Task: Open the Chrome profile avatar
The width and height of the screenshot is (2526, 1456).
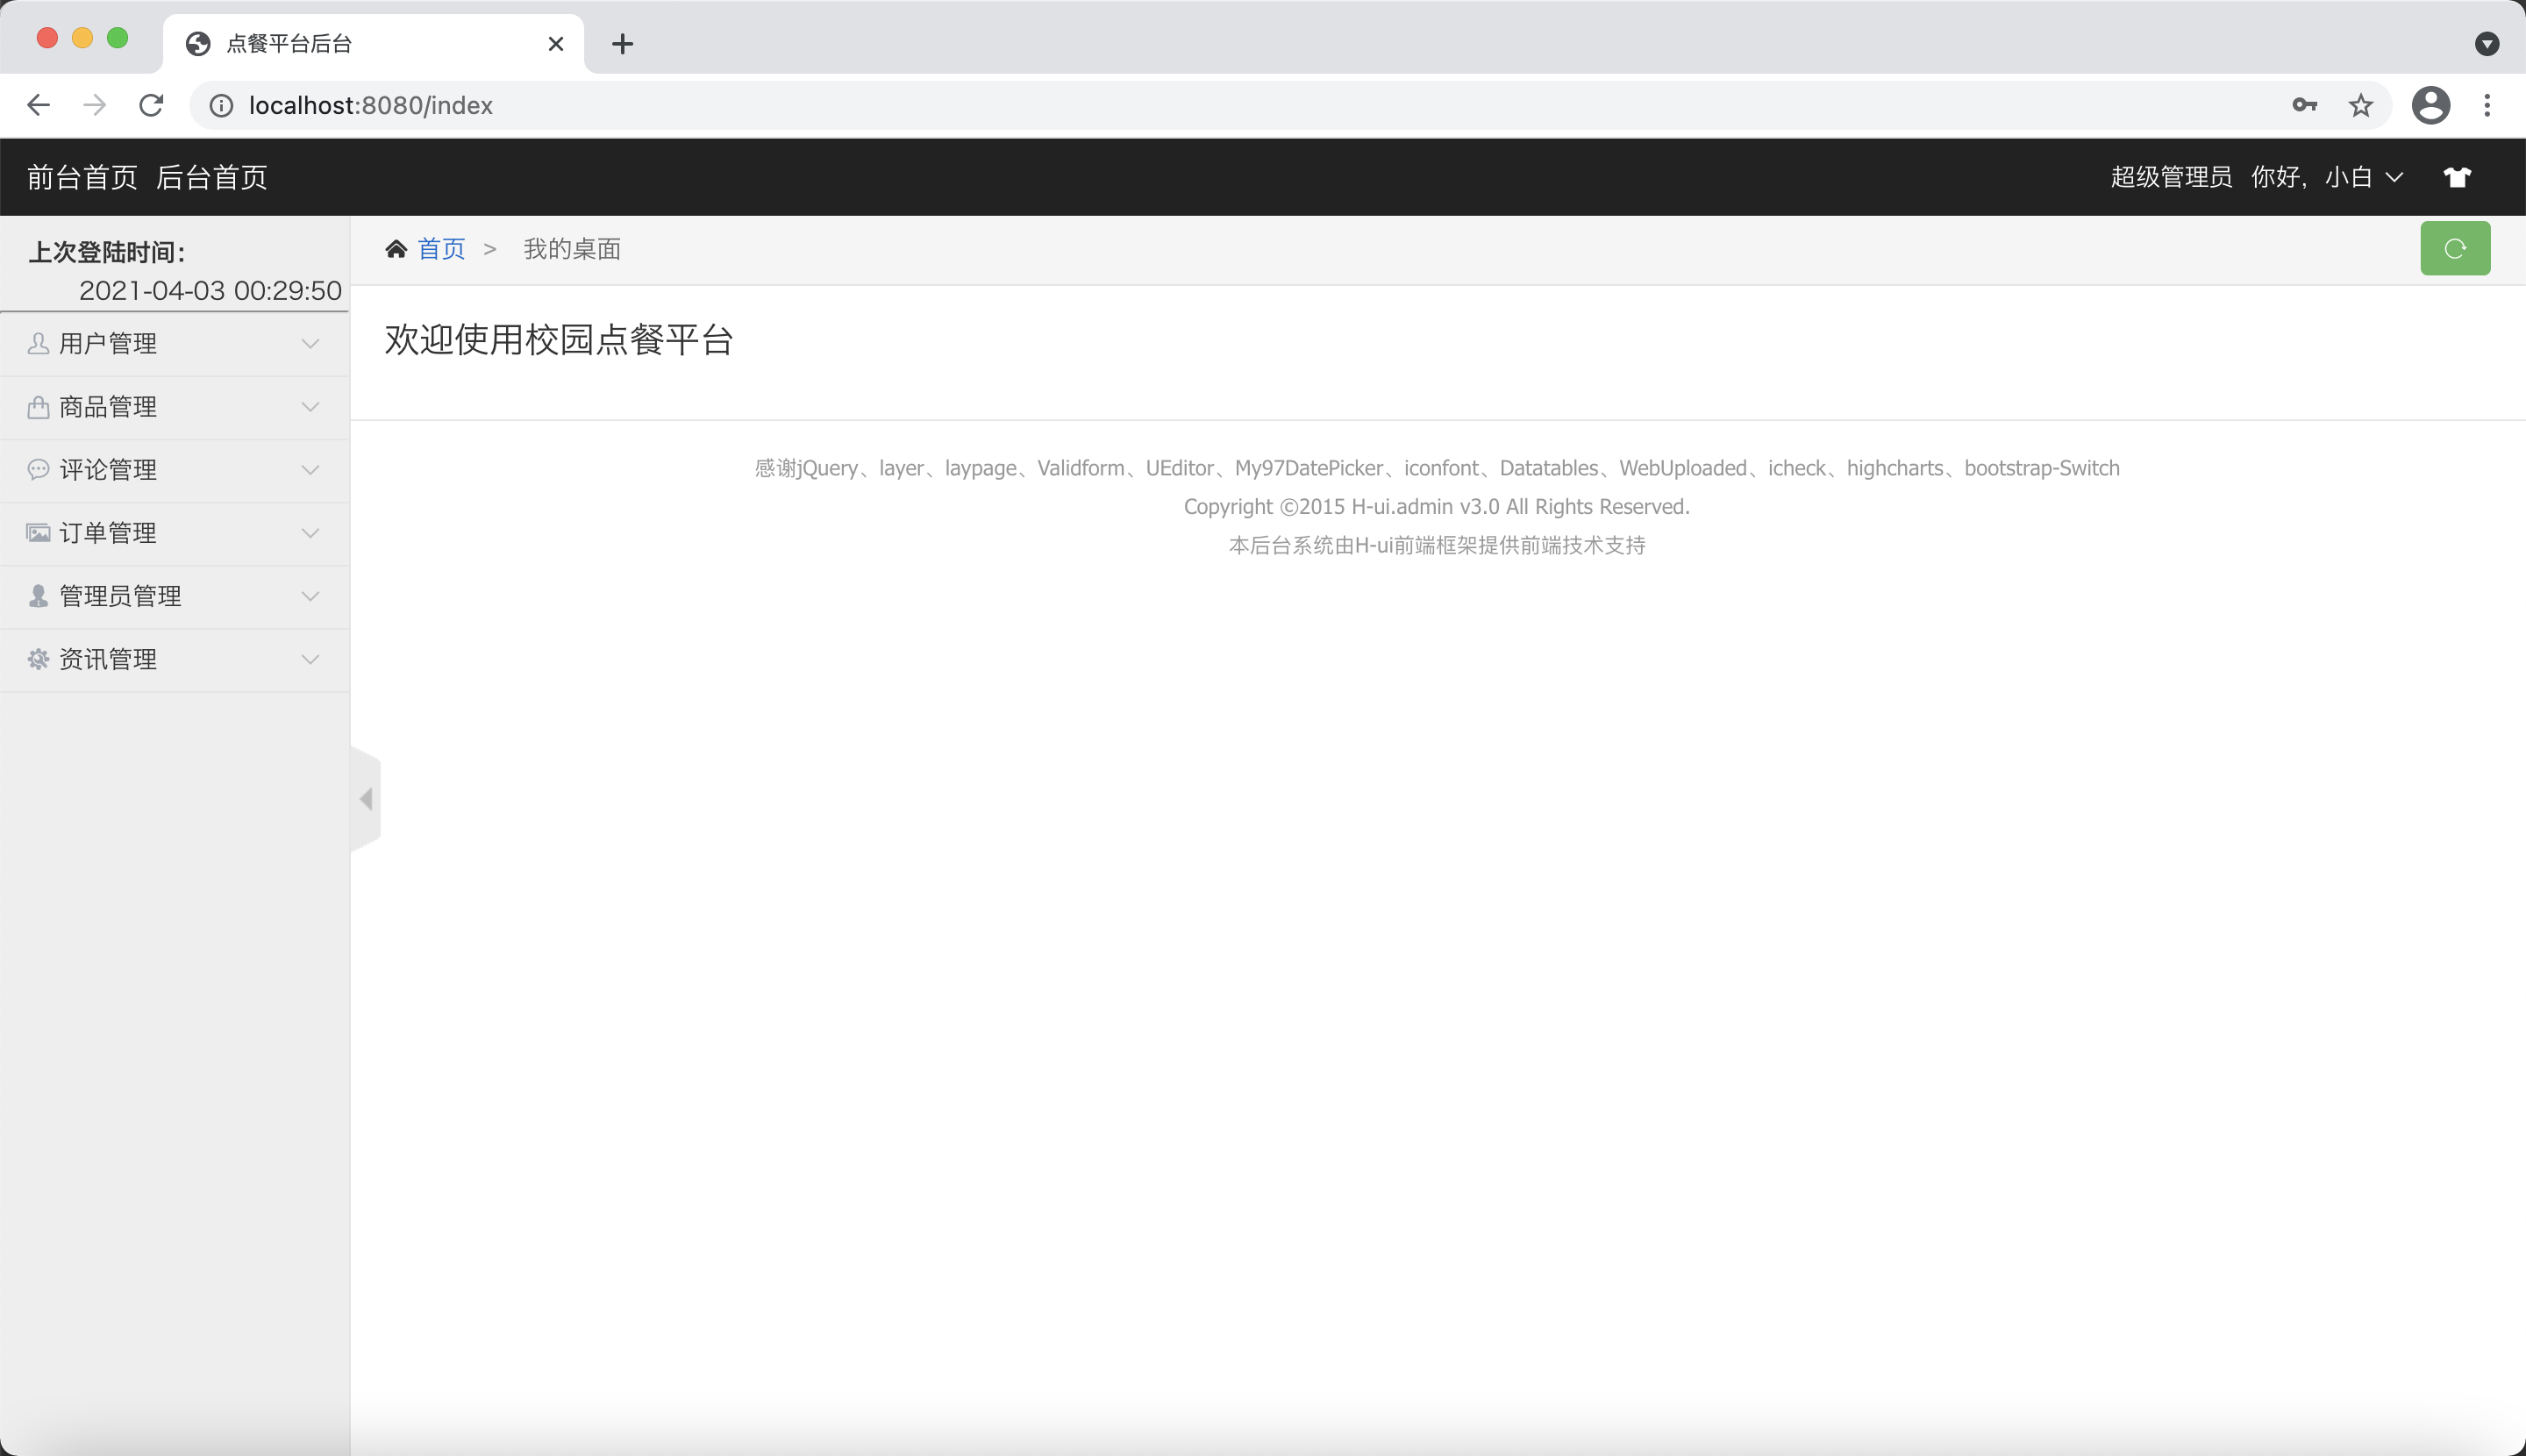Action: tap(2430, 105)
